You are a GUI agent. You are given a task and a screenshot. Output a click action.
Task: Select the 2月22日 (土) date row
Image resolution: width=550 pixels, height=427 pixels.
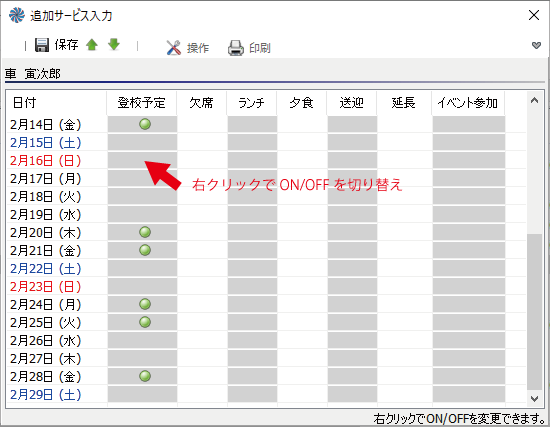[x=46, y=269]
